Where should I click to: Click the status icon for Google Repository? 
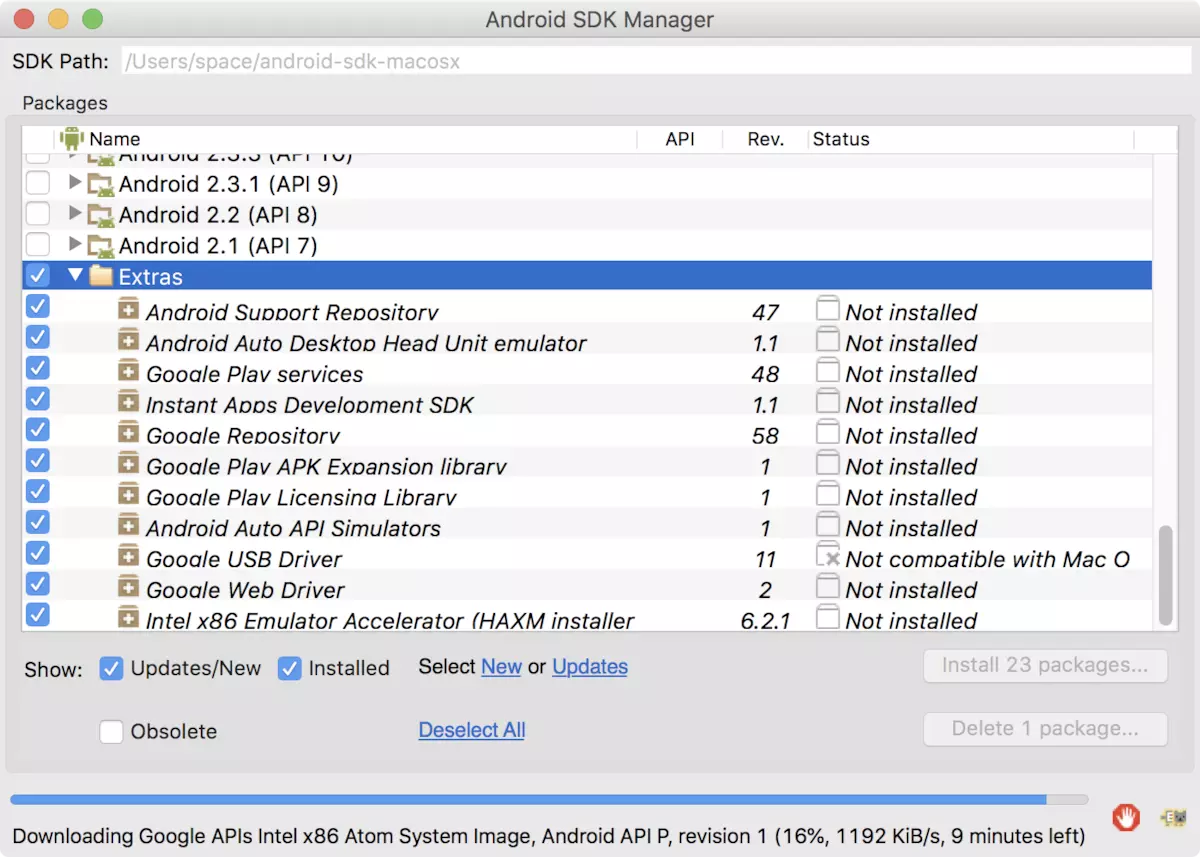point(827,433)
